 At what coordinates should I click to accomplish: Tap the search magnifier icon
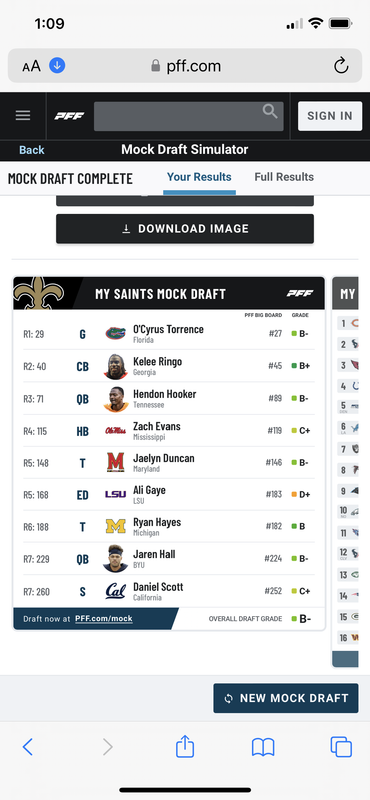tap(270, 111)
